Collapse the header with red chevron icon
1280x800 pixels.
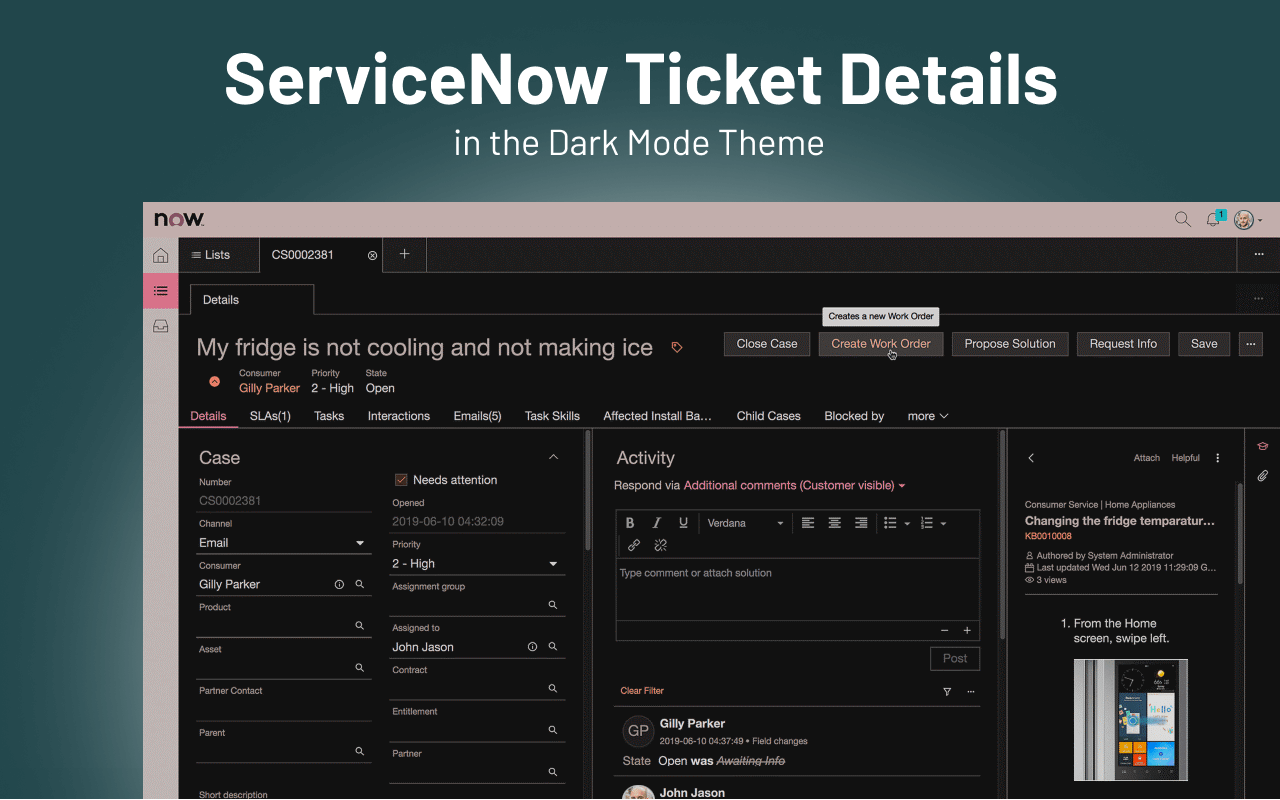[214, 381]
